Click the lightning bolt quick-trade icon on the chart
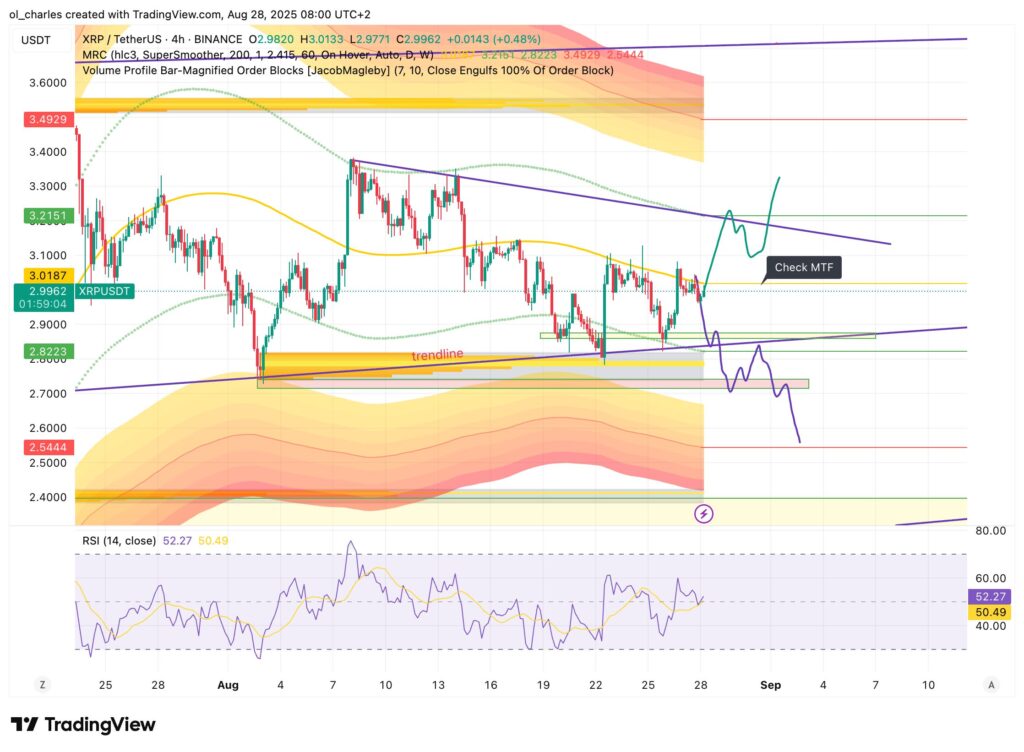This screenshot has height=752, width=1024. [x=705, y=513]
